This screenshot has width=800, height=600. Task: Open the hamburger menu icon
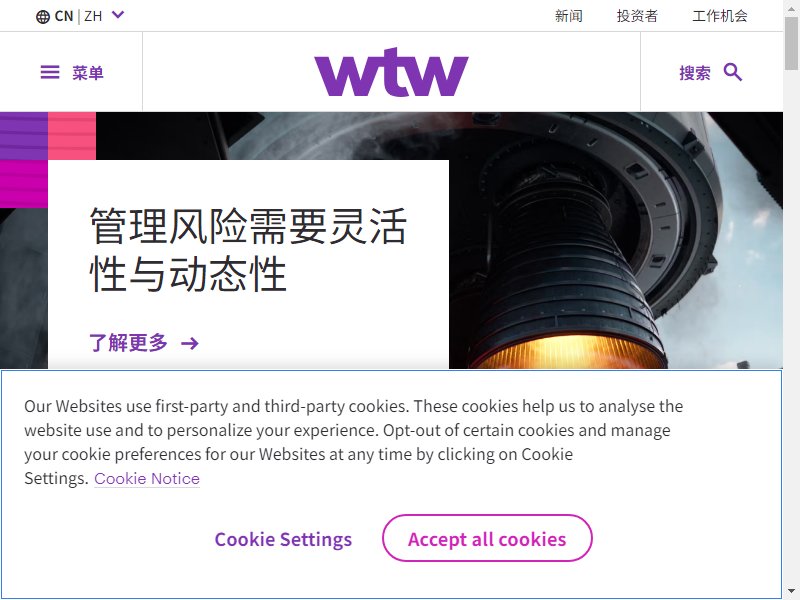pos(50,72)
